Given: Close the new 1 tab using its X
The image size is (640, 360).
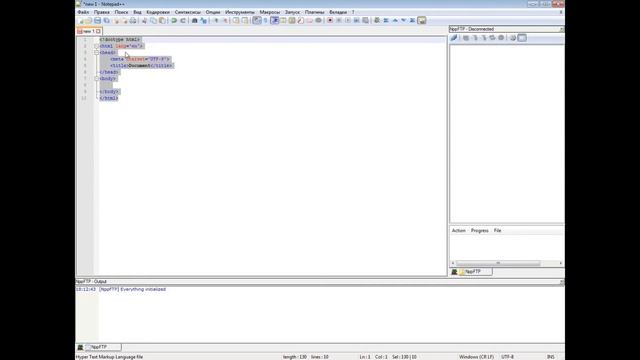Looking at the screenshot, I should pos(98,31).
